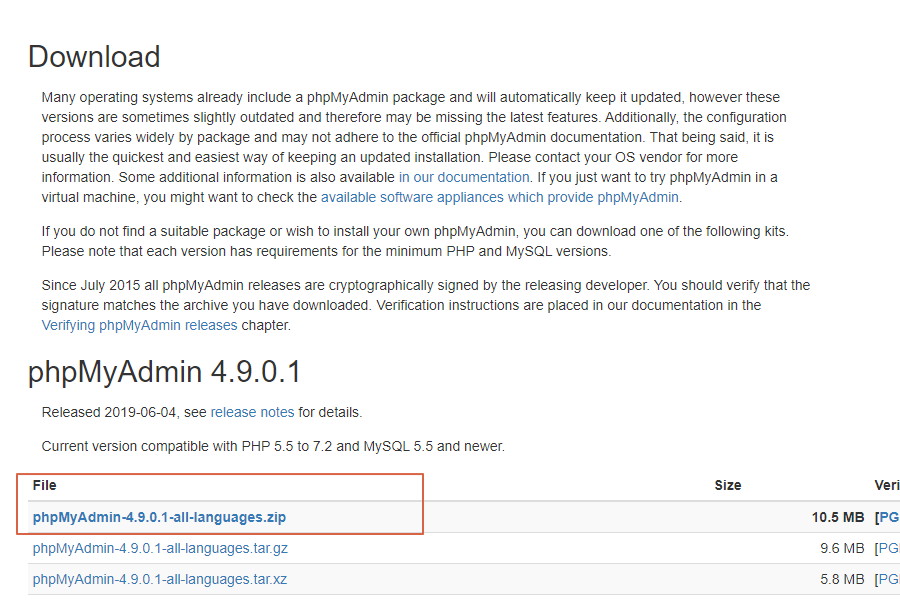
Task: View the release notes link
Action: pos(252,412)
